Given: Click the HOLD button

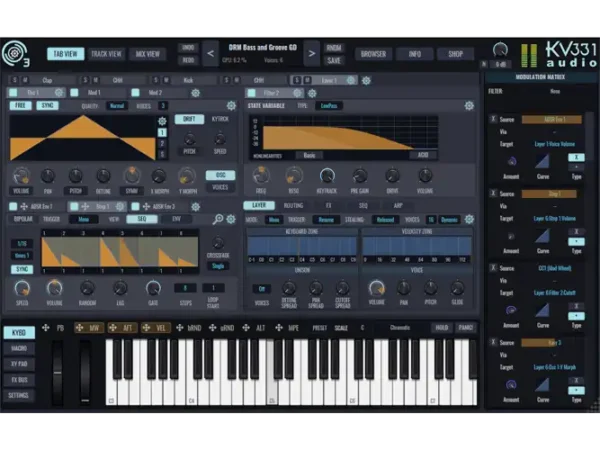Looking at the screenshot, I should (x=441, y=328).
